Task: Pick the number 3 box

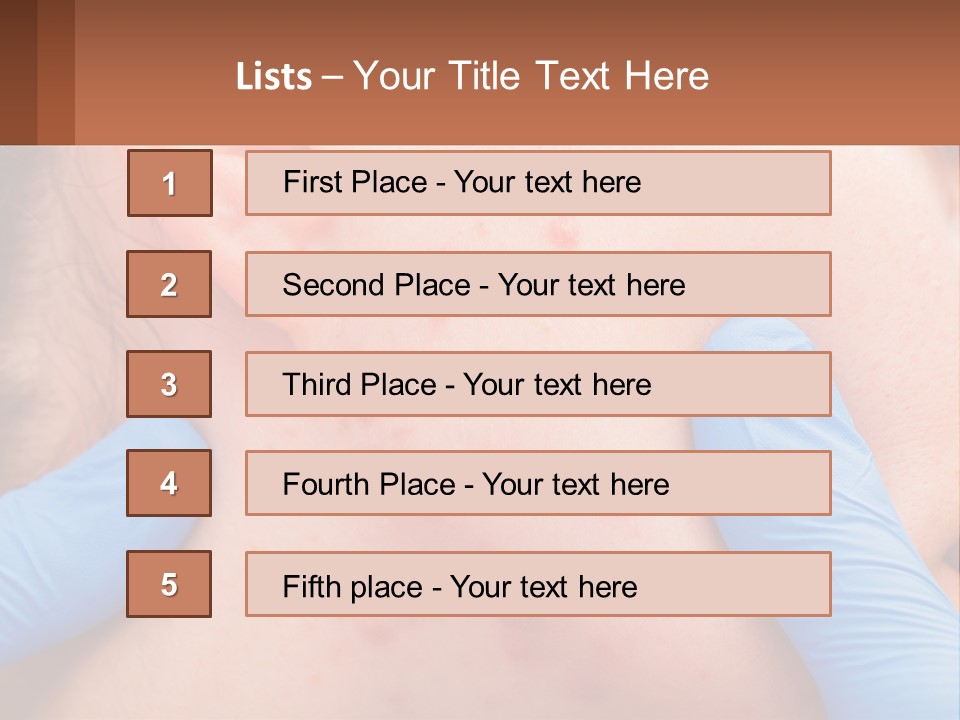Action: 169,384
